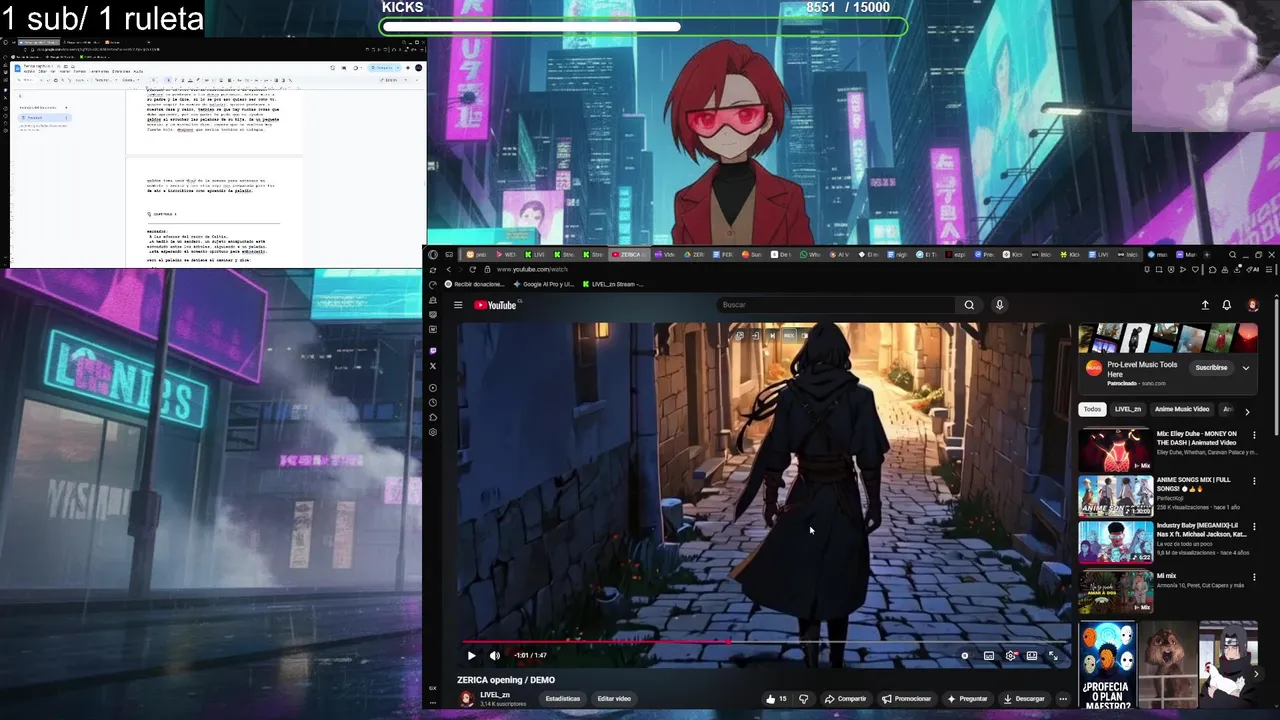Click Suscribirse on the Pro-Level Music ad

click(x=1211, y=368)
